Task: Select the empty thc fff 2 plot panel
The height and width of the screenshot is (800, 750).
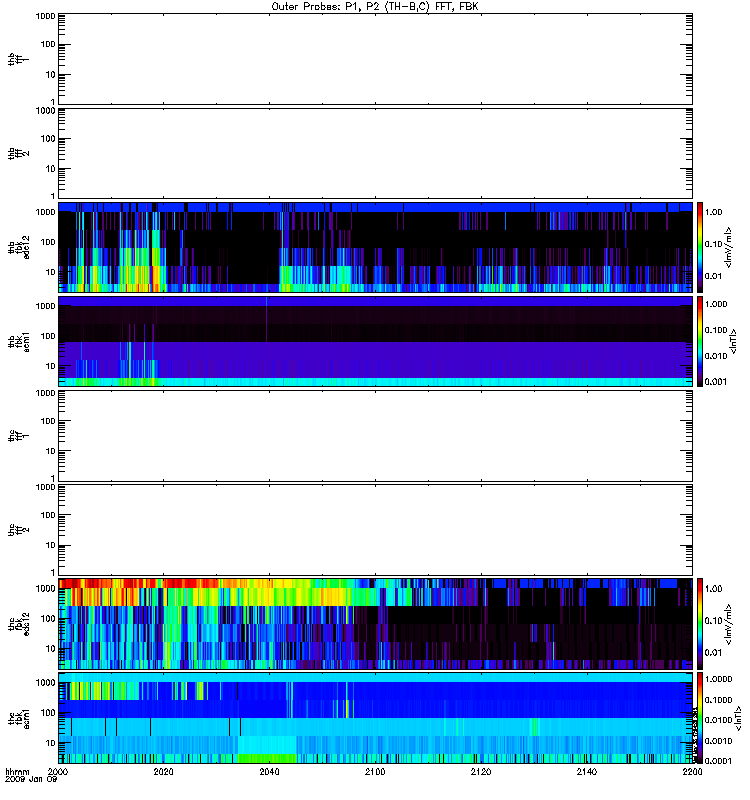Action: (x=375, y=530)
